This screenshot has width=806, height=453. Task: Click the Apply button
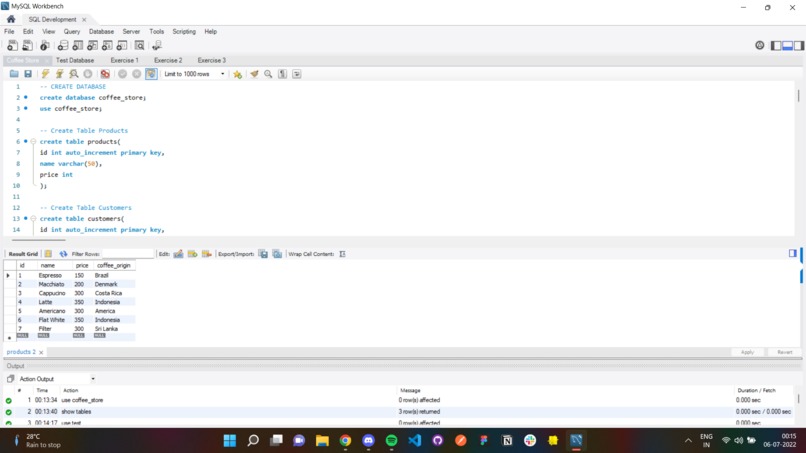[x=747, y=352]
